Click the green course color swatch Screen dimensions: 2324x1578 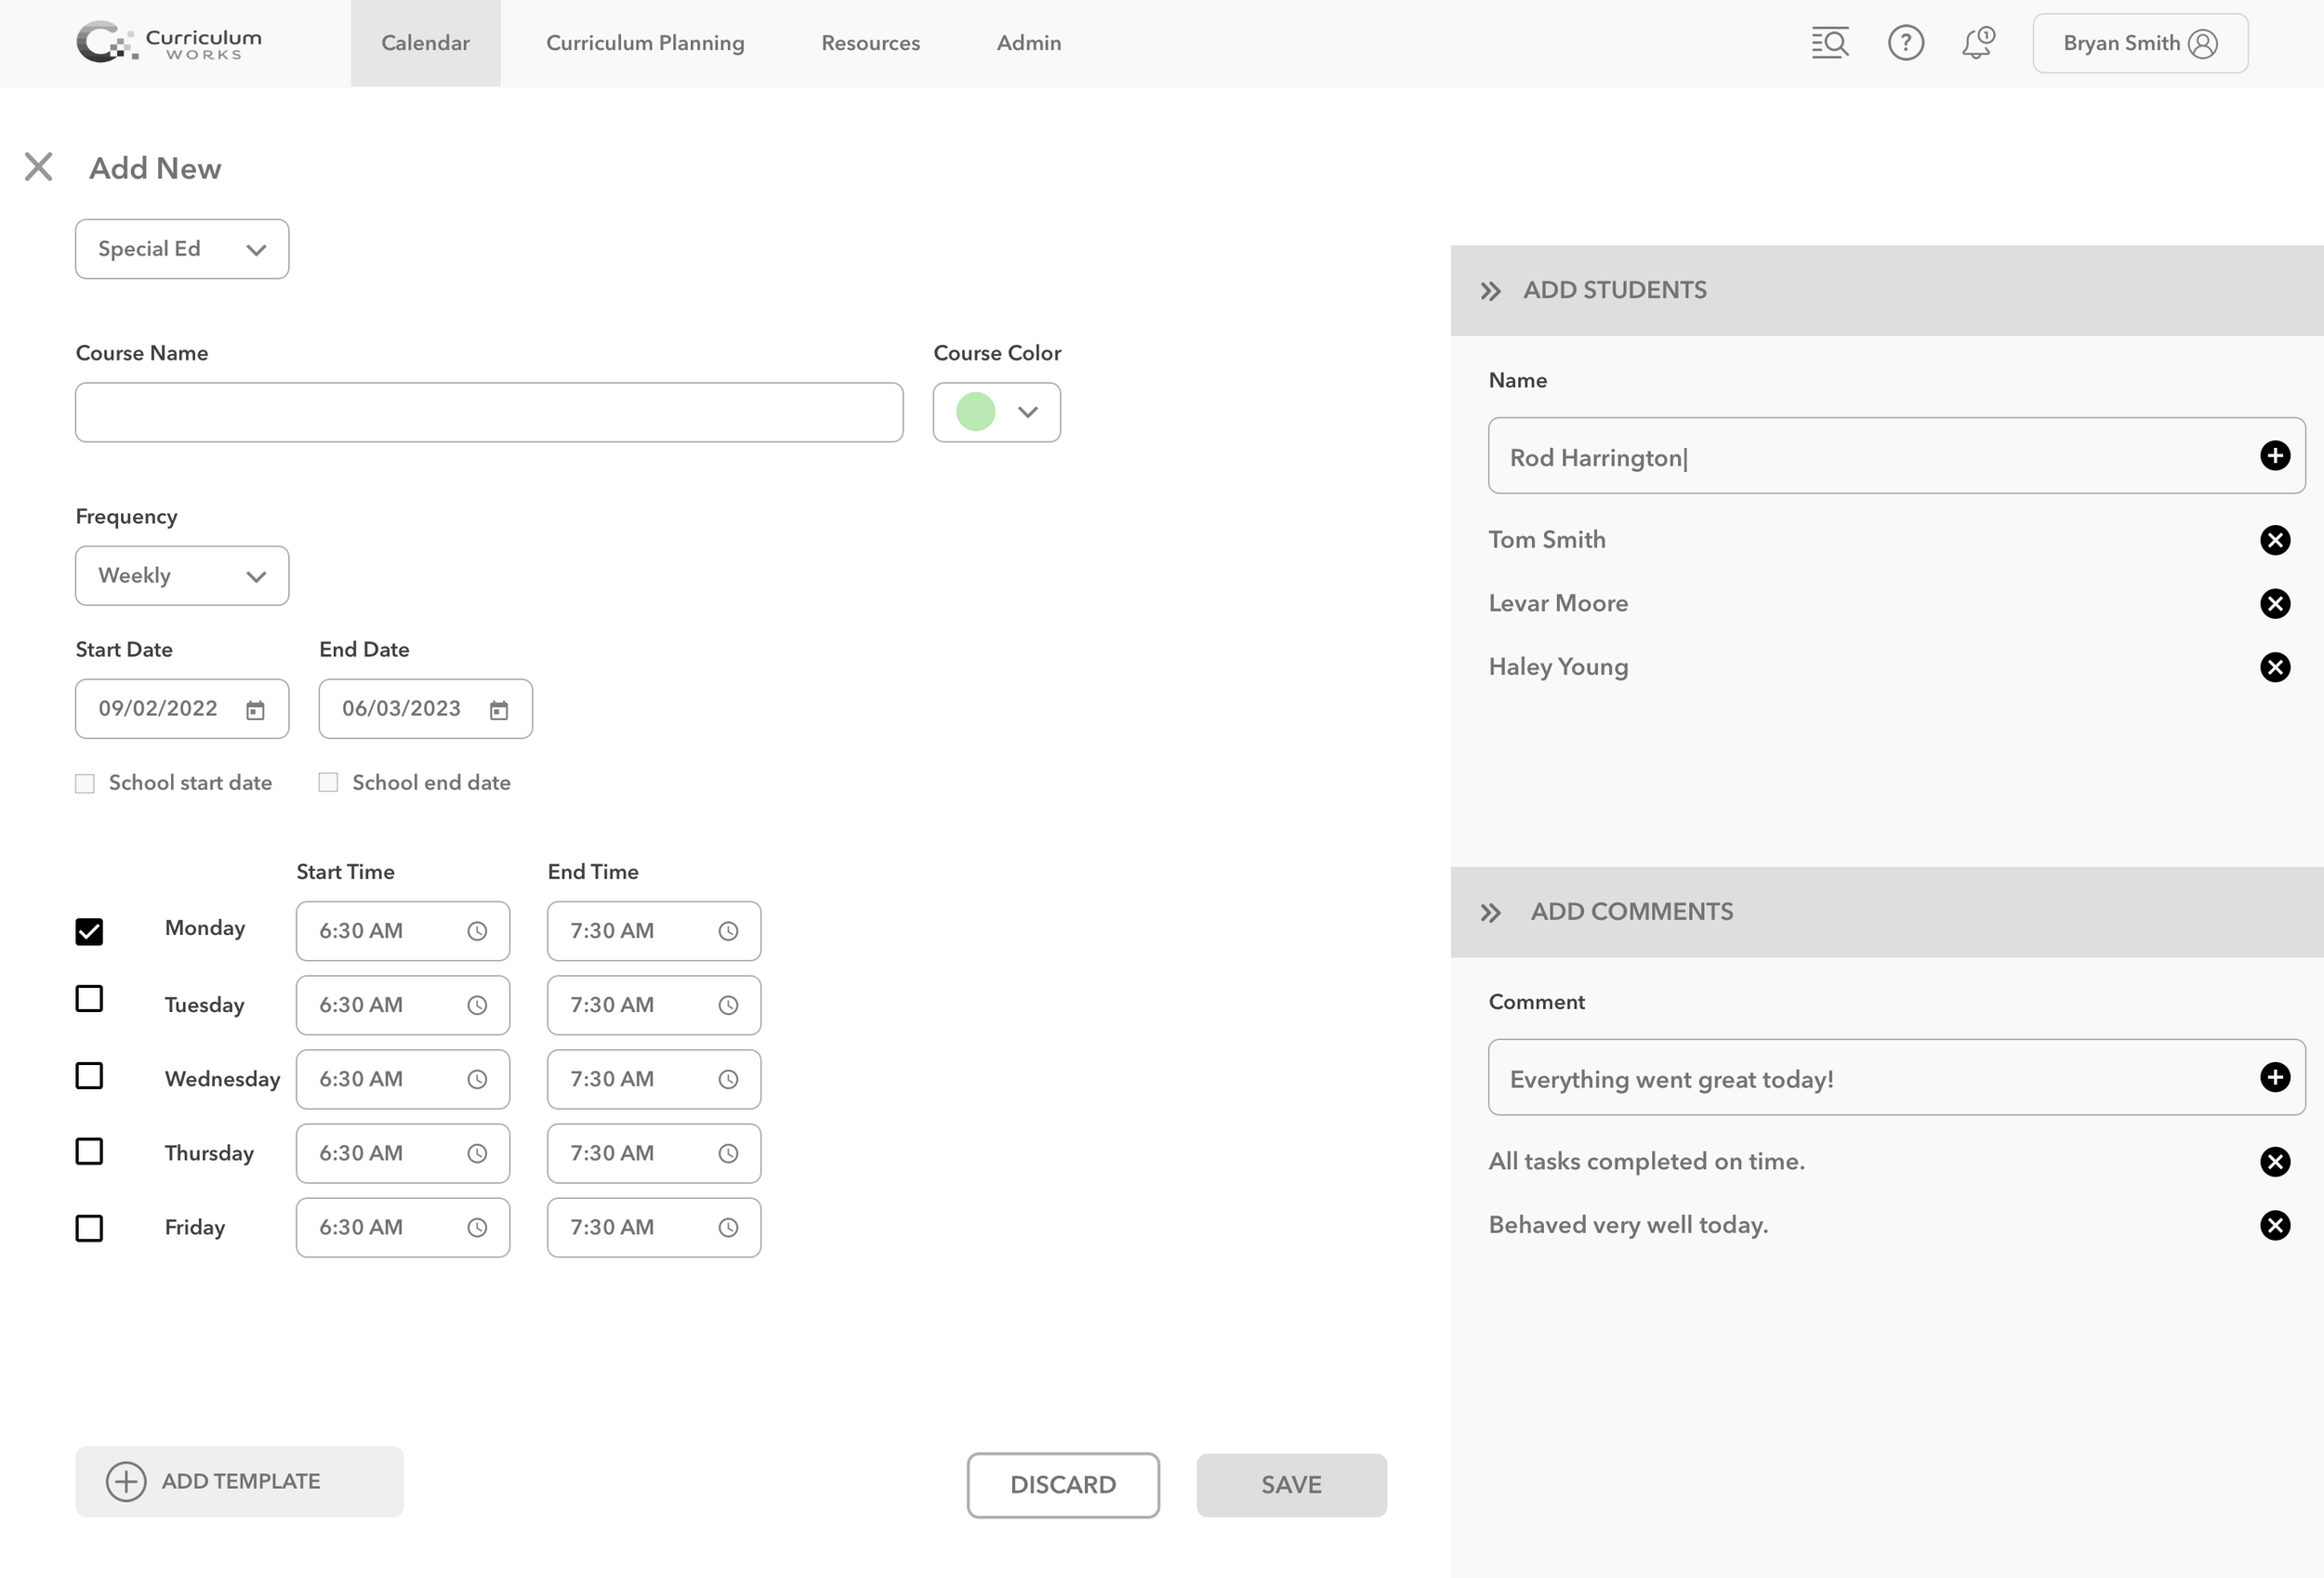coord(975,412)
